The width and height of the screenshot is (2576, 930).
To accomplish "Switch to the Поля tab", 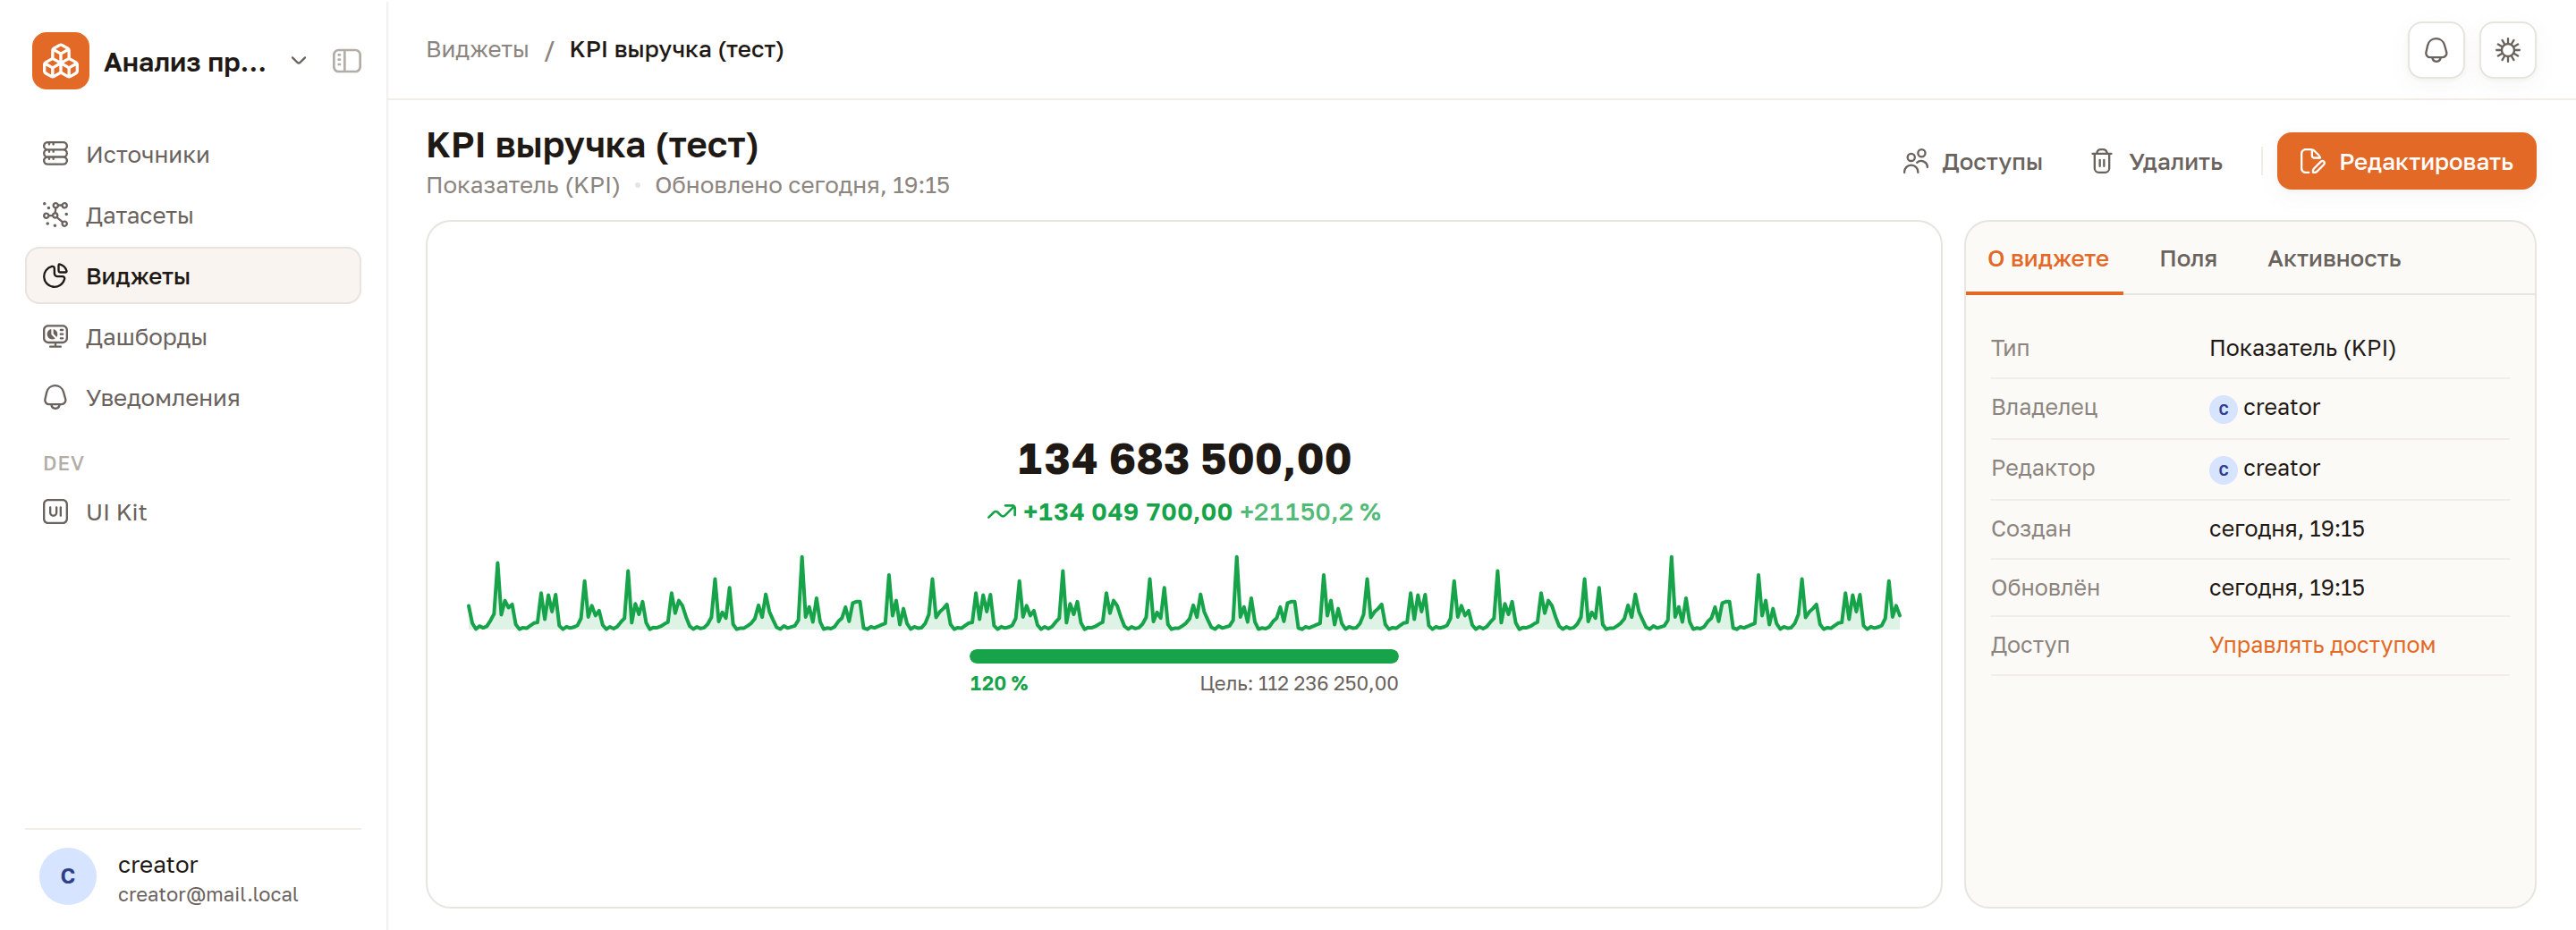I will point(2187,259).
